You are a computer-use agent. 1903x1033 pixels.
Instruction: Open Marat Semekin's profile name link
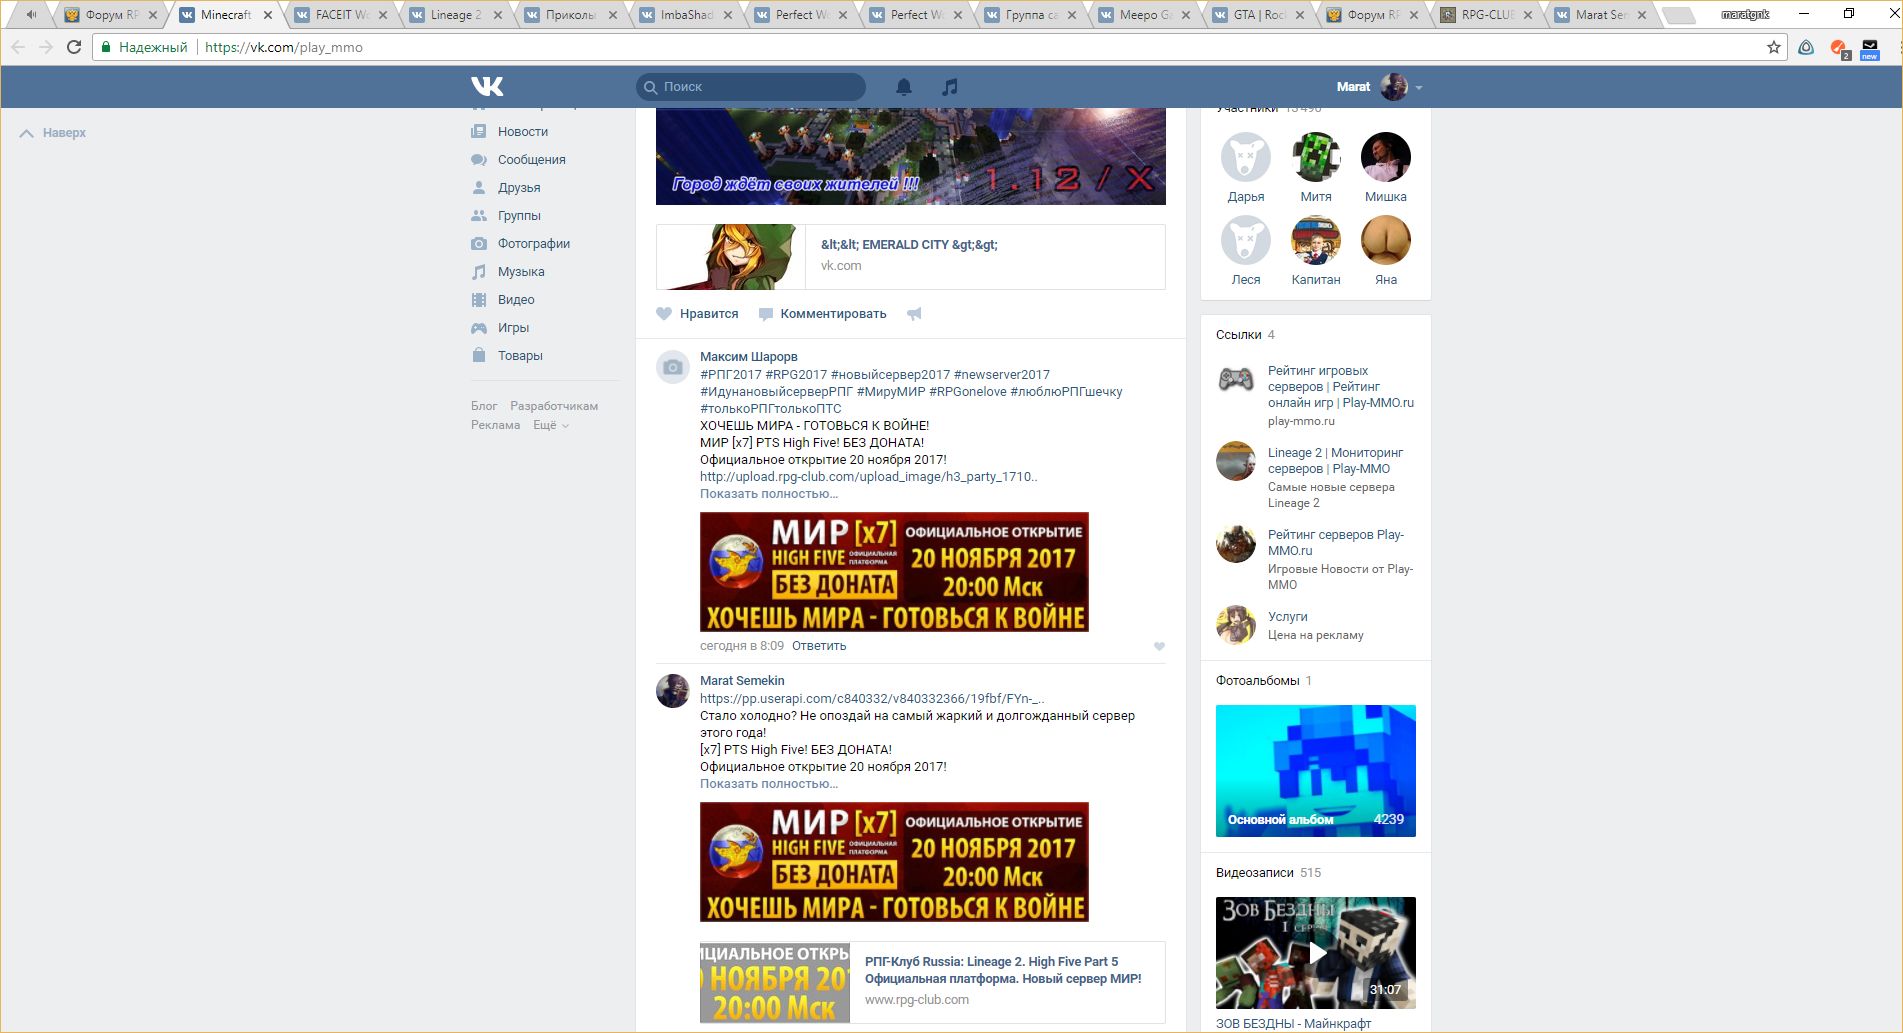742,681
